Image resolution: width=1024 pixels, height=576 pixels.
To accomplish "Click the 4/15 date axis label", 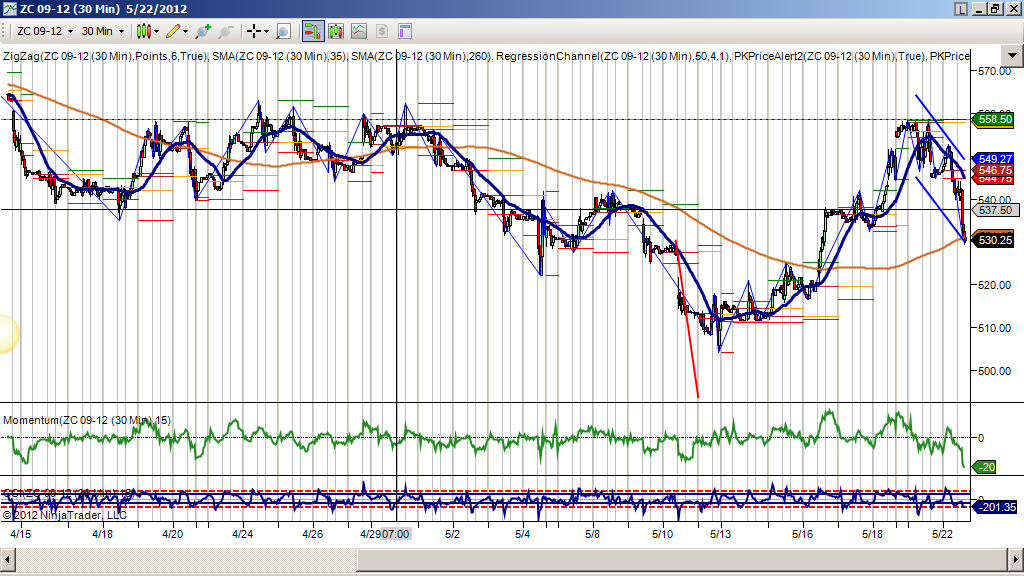I will 21,534.
